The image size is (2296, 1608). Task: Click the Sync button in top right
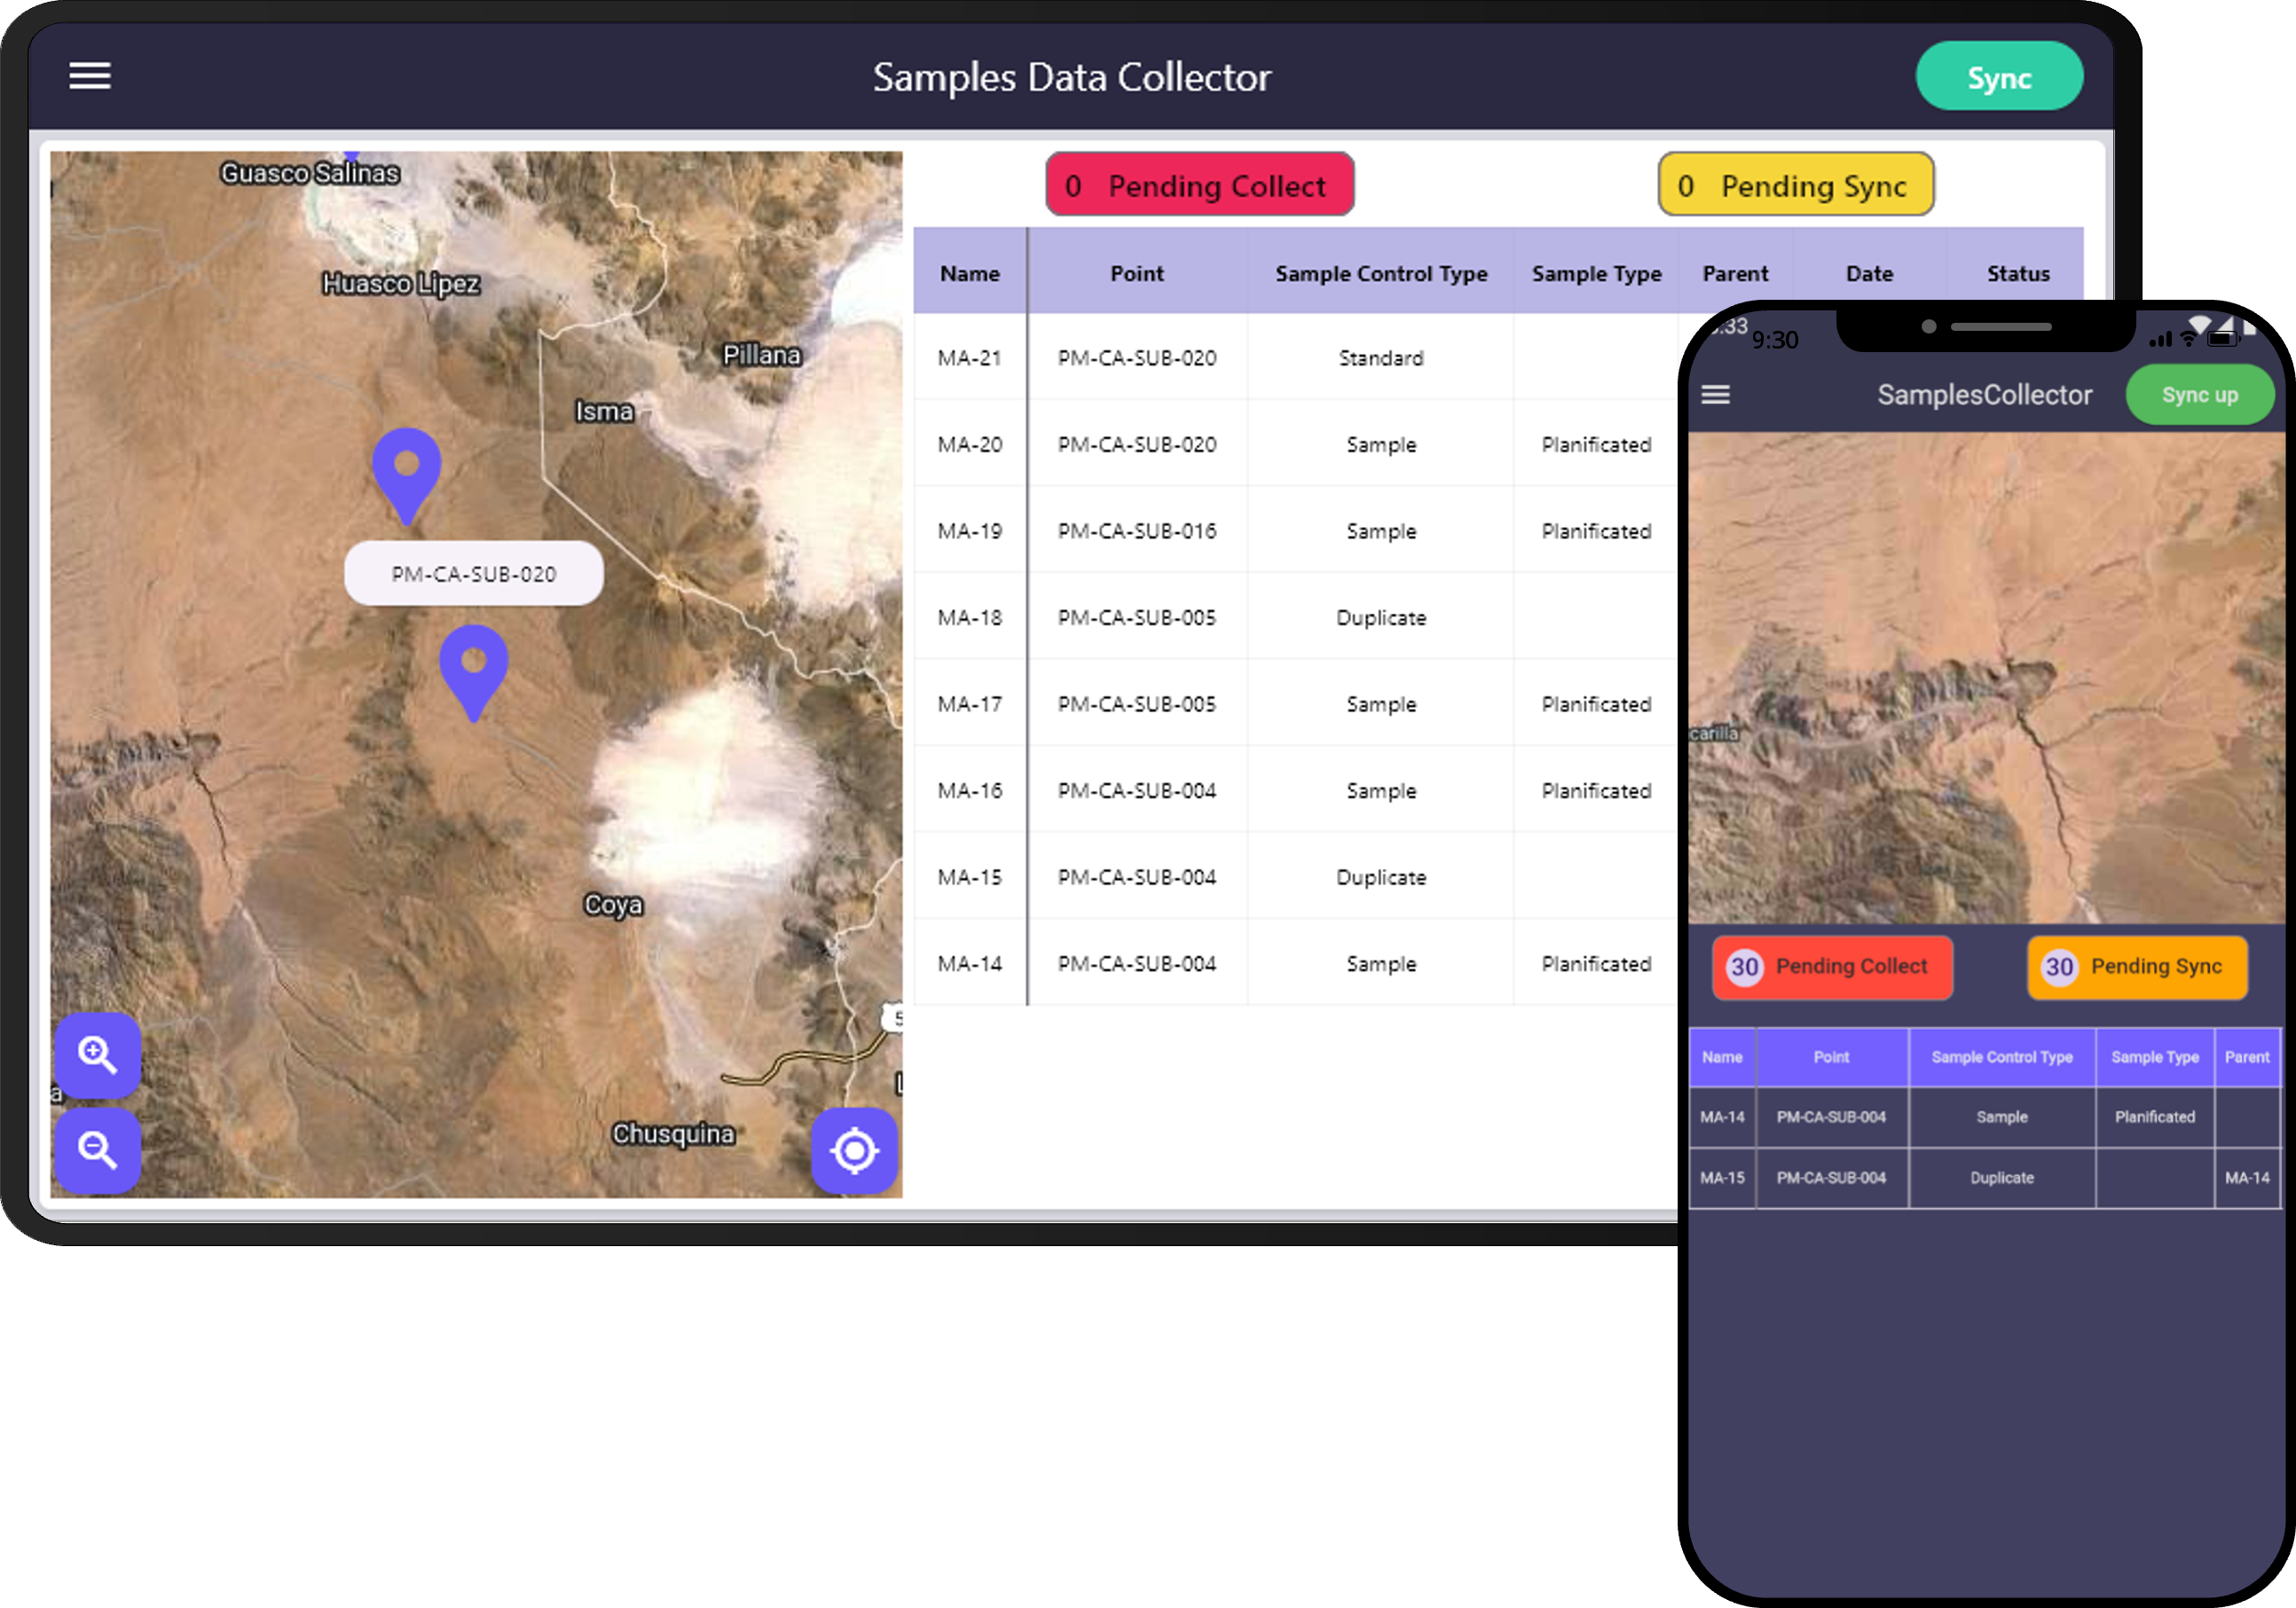[x=2000, y=75]
